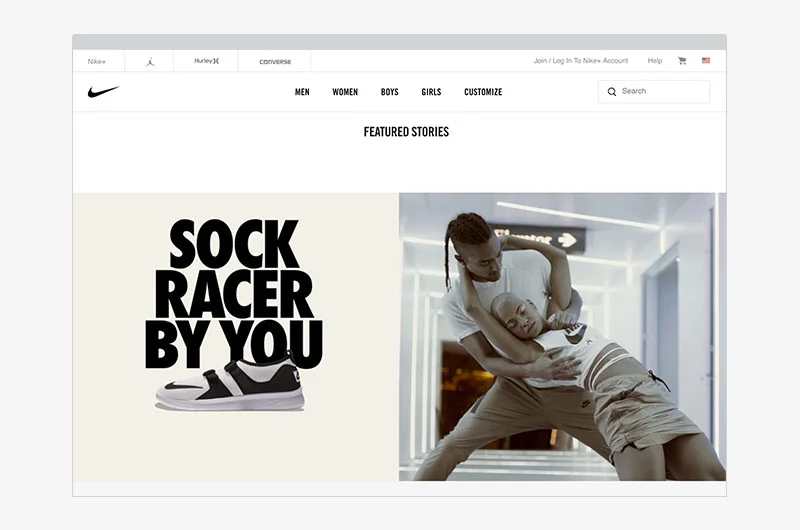Click Join / Log In To Nike+ Account

pos(581,61)
